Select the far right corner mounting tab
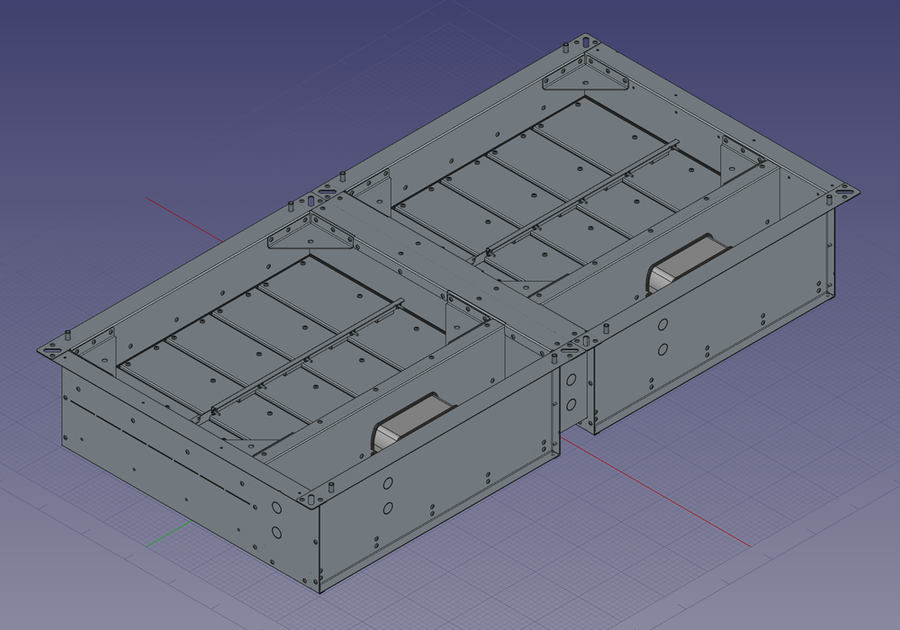900x630 pixels. pos(842,190)
